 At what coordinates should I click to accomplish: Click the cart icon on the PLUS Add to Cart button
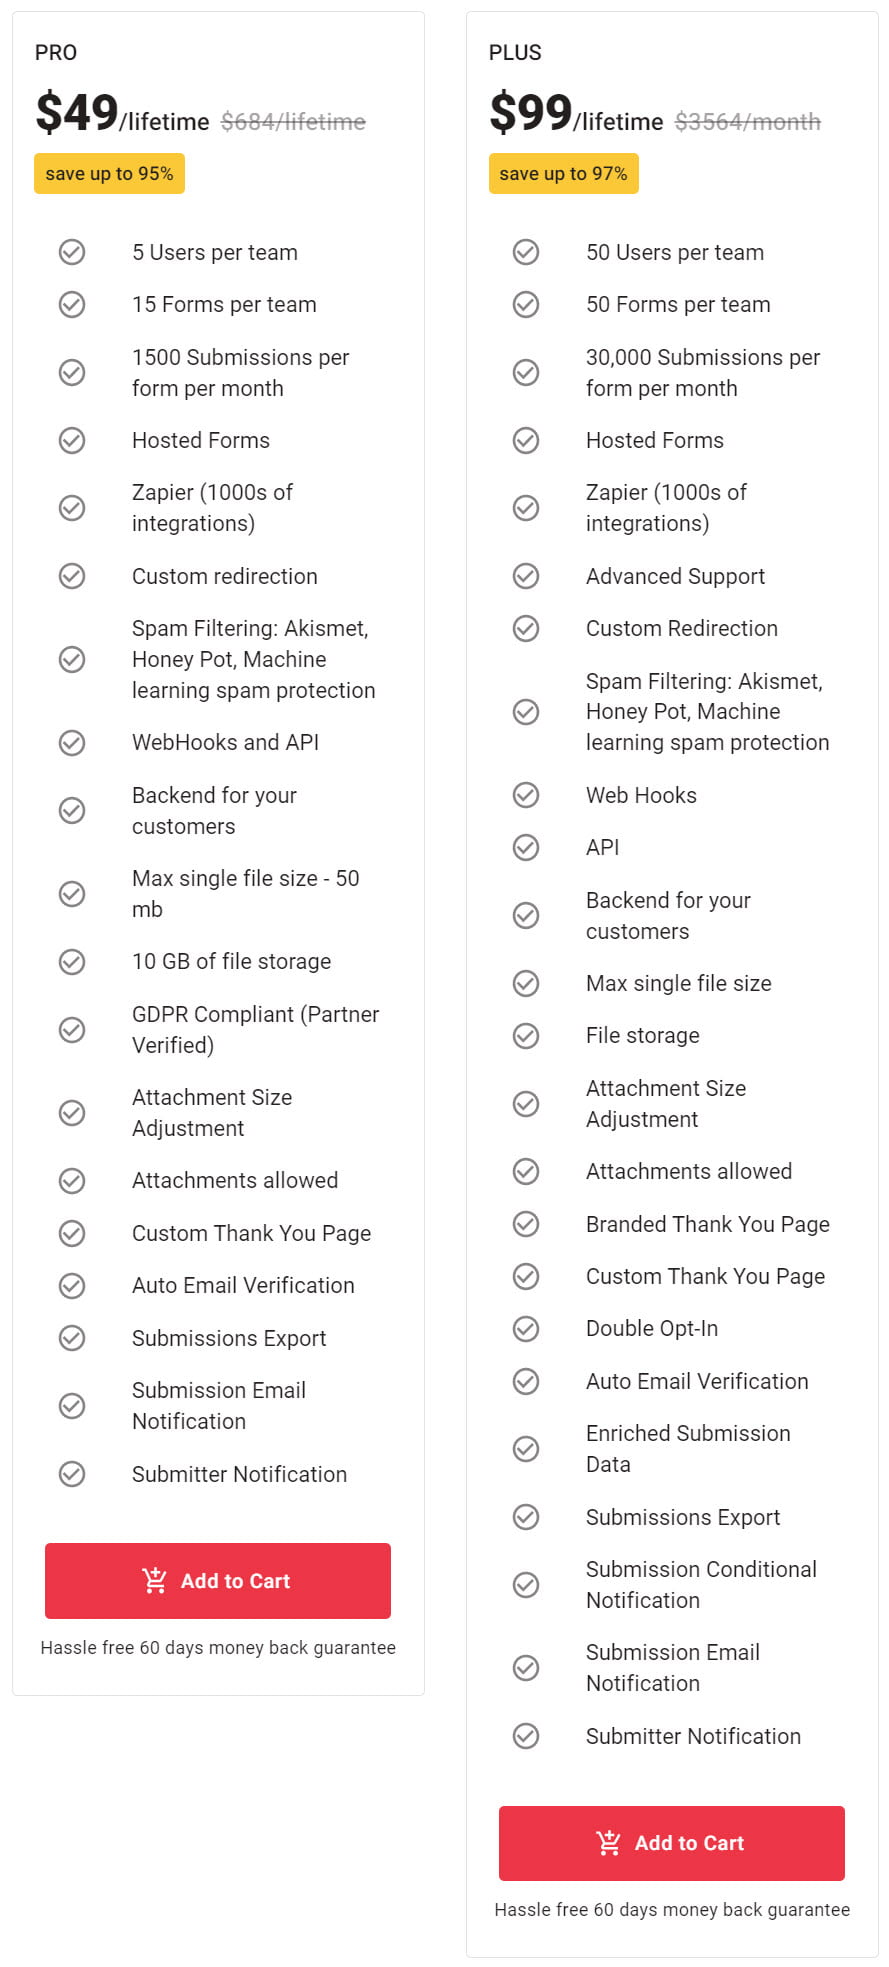click(610, 1843)
